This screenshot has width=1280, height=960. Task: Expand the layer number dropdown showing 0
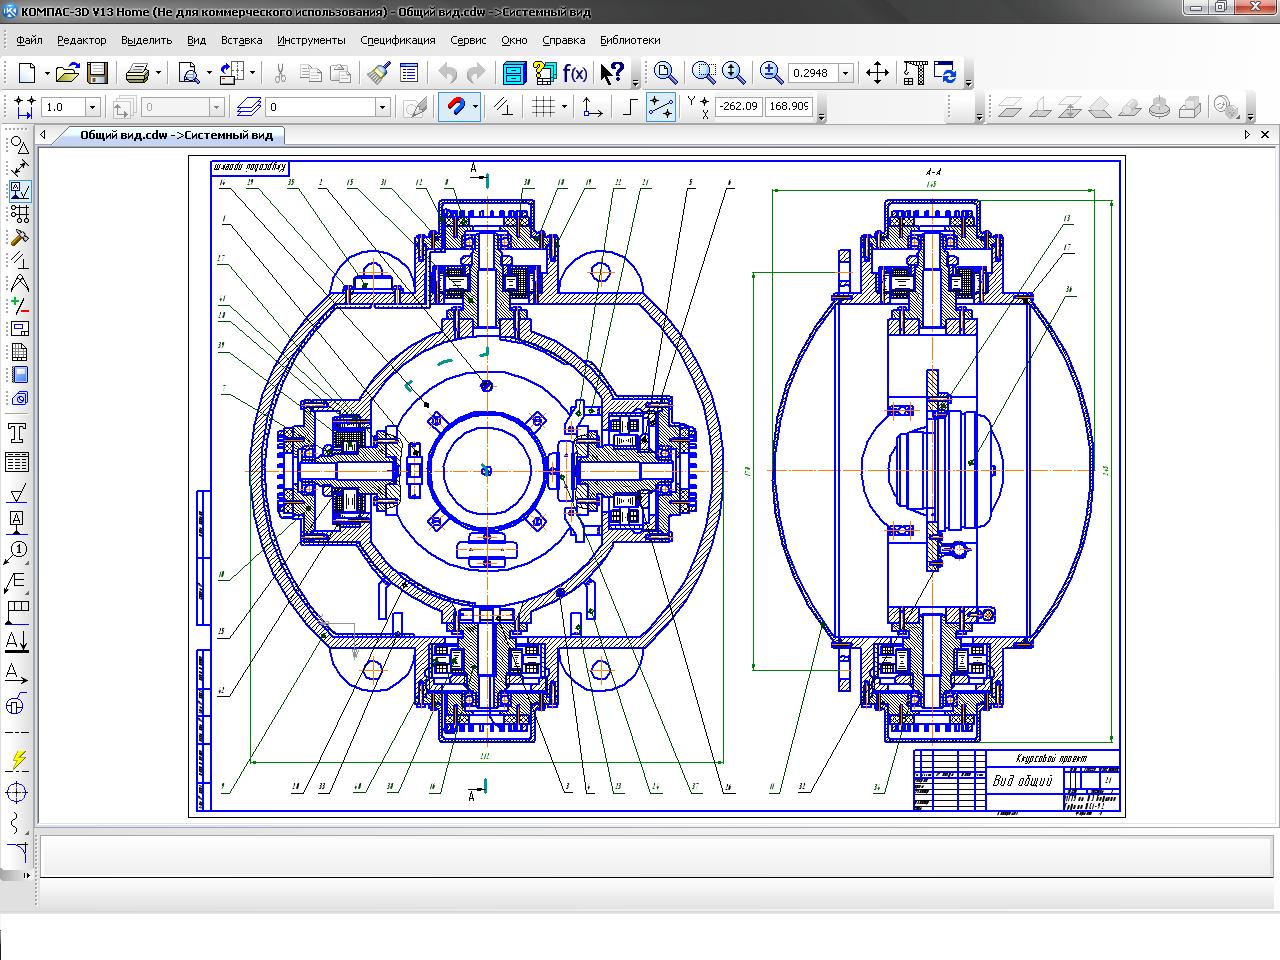click(382, 107)
